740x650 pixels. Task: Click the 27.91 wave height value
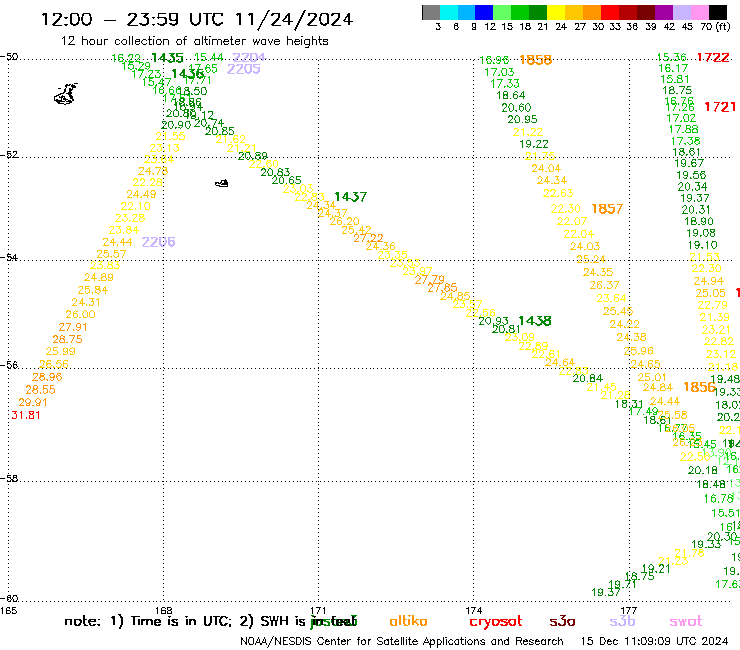pyautogui.click(x=73, y=327)
